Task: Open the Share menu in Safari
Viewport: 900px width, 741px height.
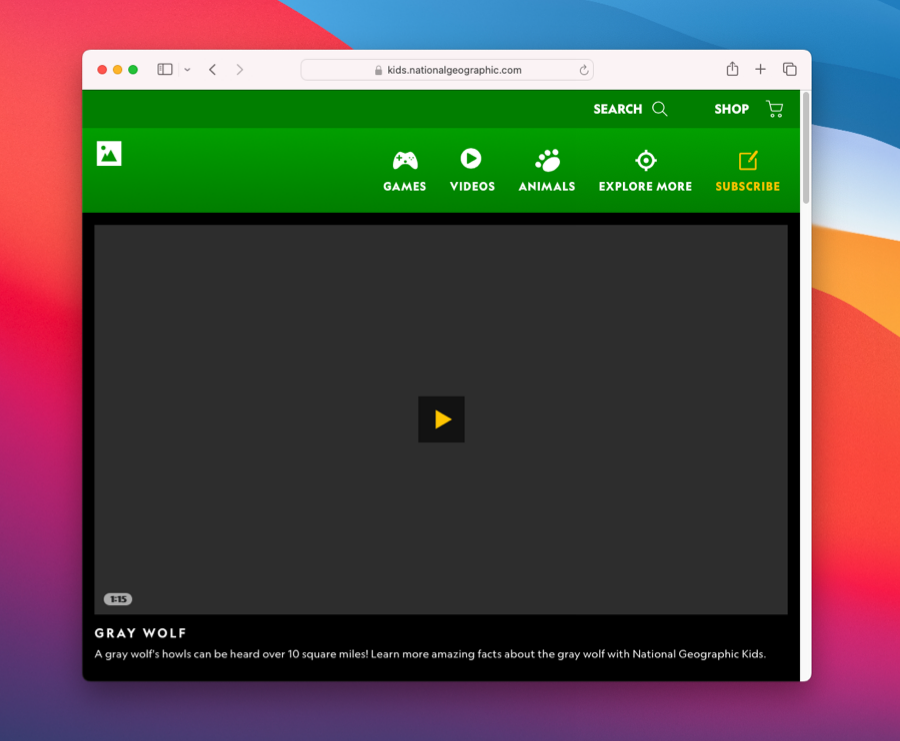Action: (732, 69)
